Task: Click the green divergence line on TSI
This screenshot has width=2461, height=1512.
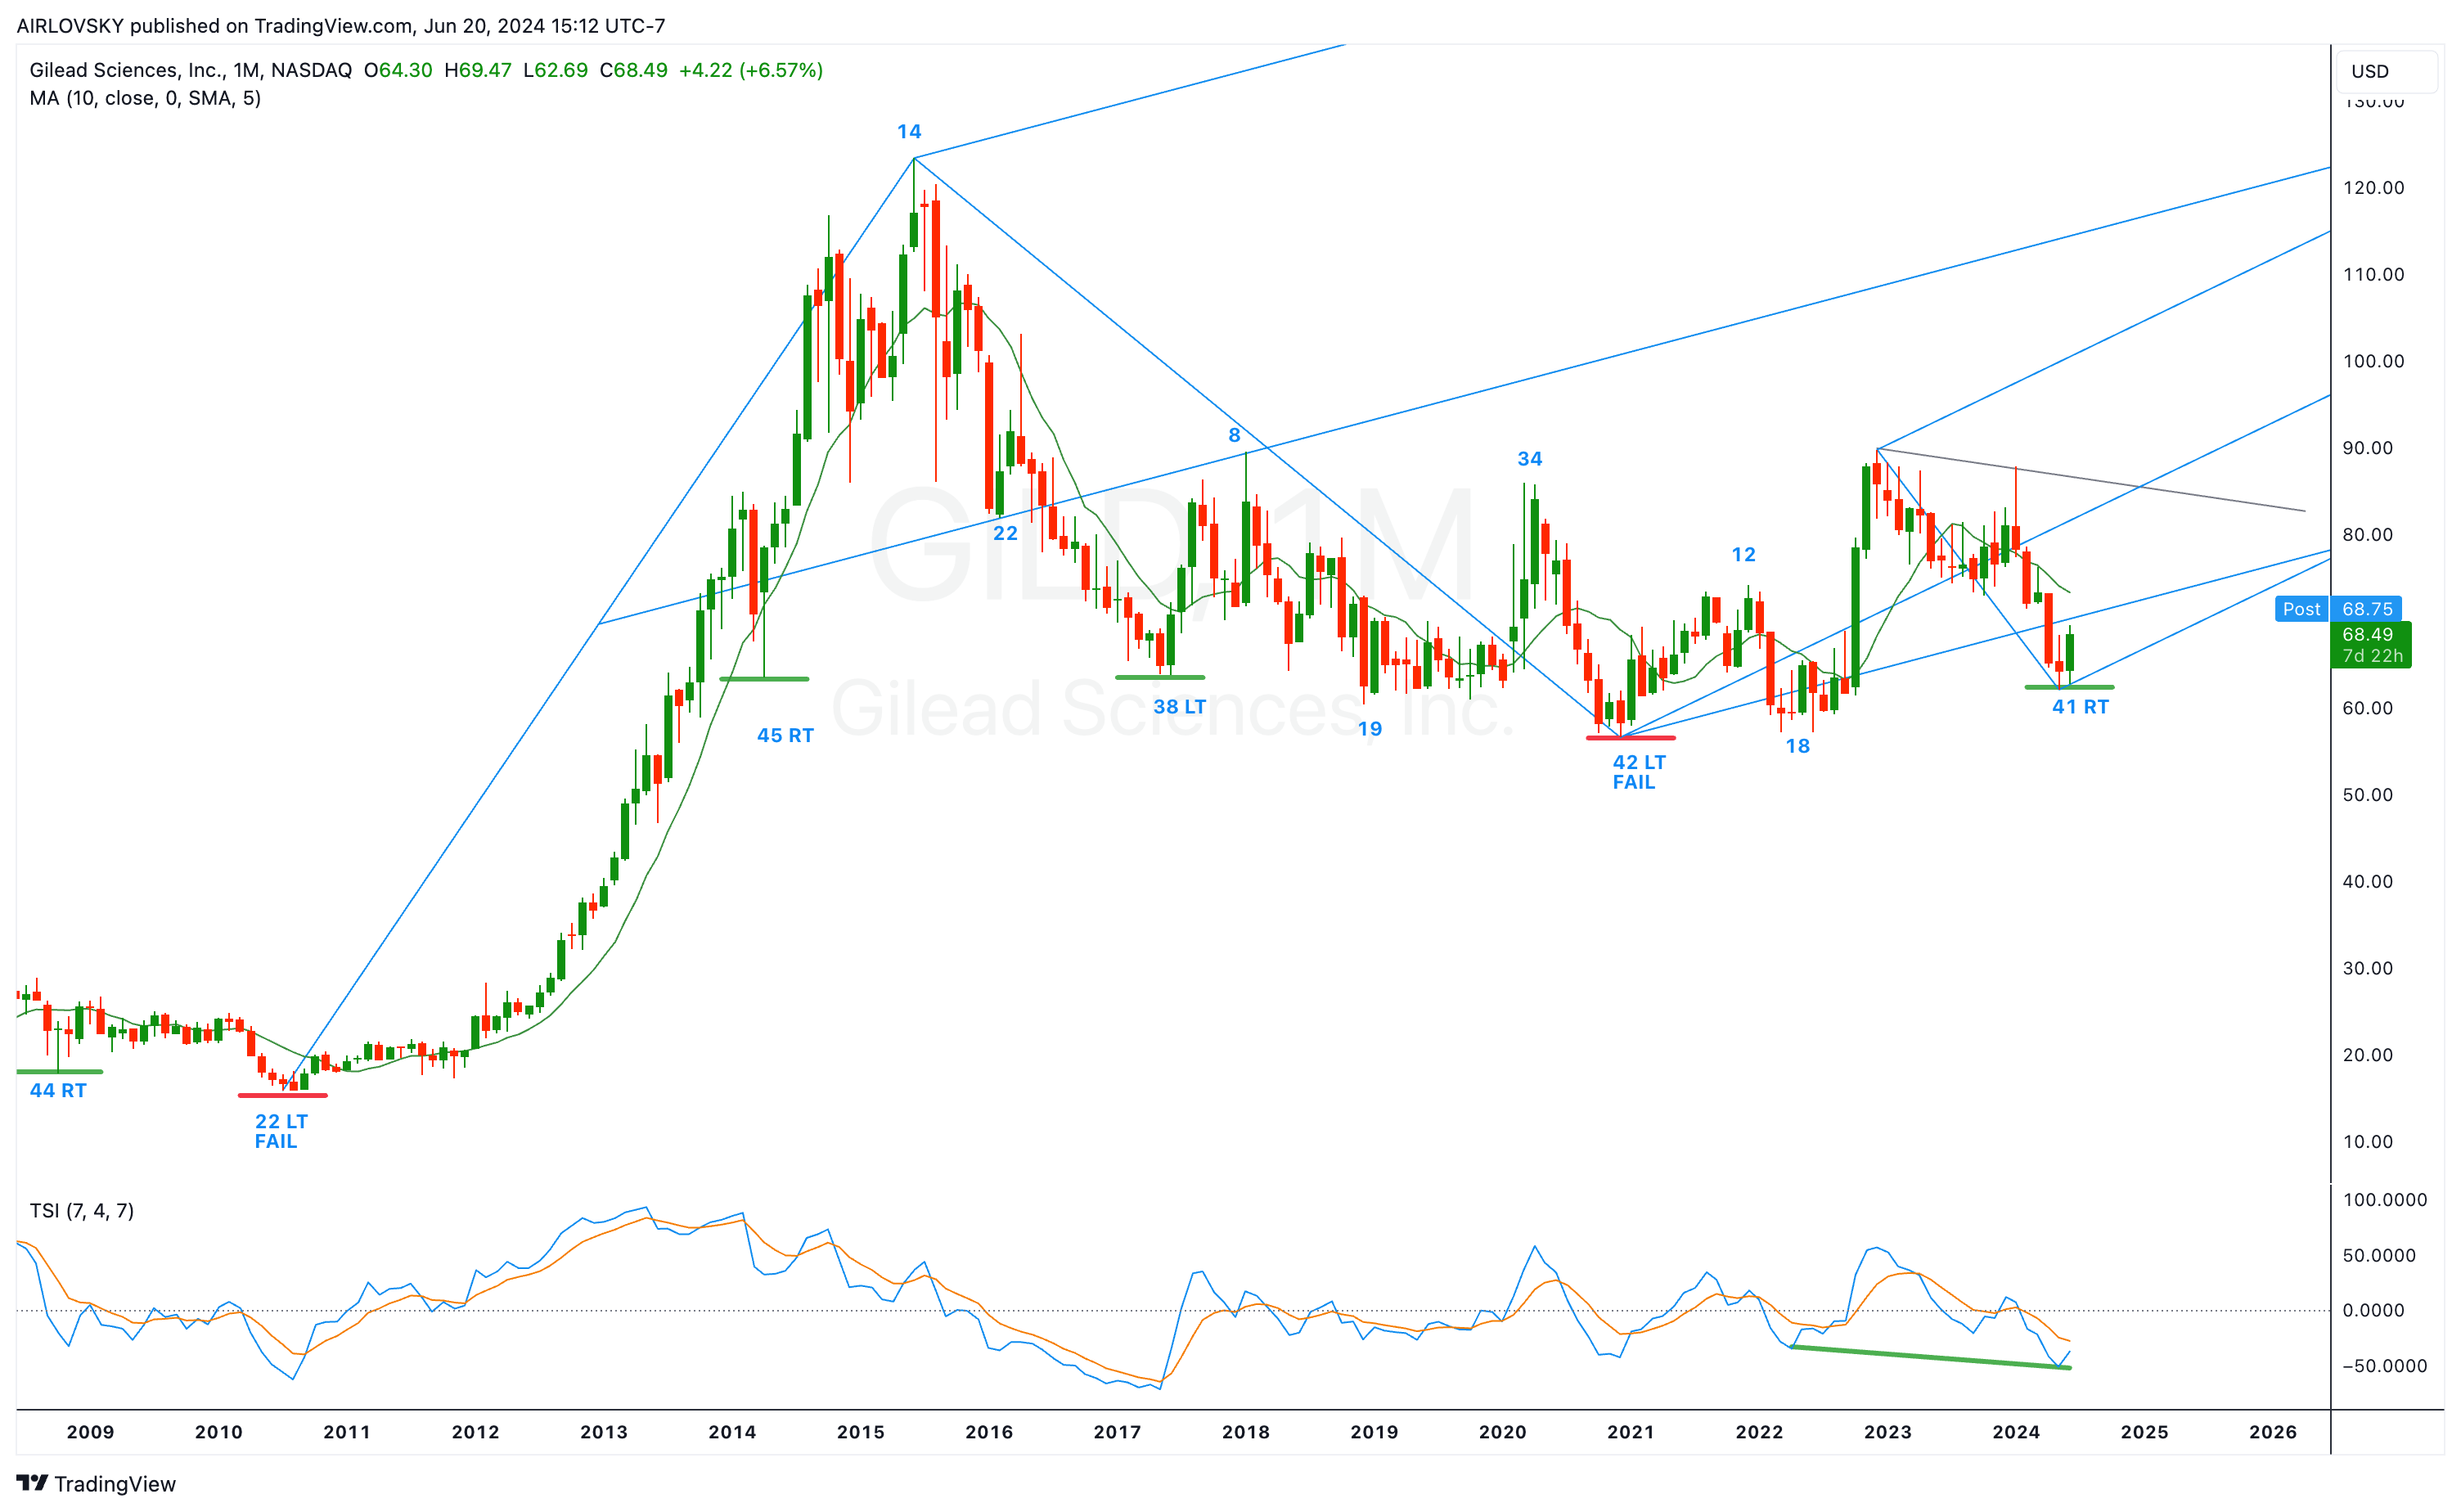Action: point(1930,1358)
